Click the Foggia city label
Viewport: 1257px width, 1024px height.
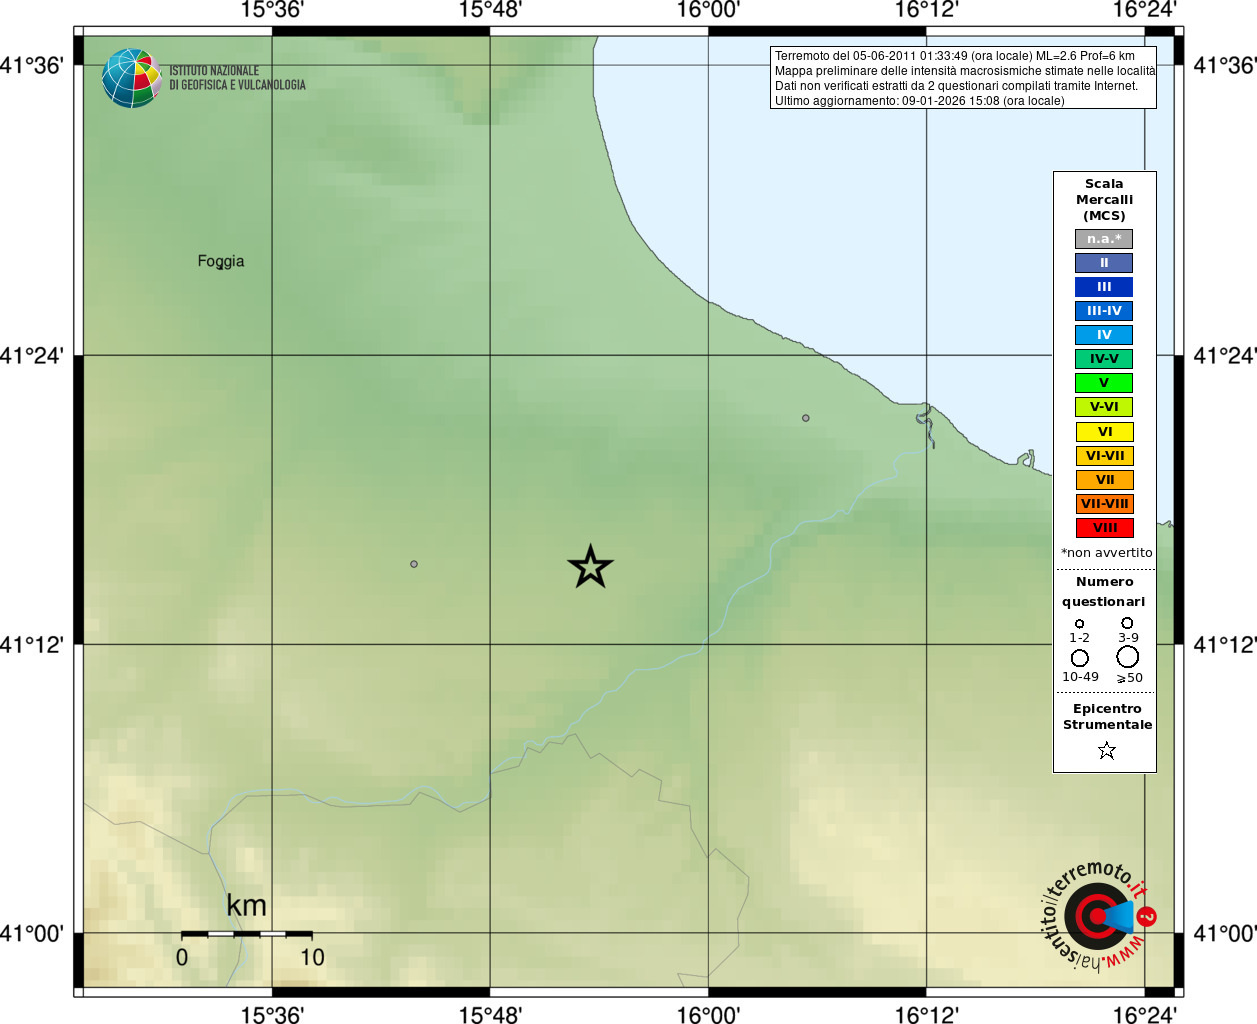click(221, 261)
